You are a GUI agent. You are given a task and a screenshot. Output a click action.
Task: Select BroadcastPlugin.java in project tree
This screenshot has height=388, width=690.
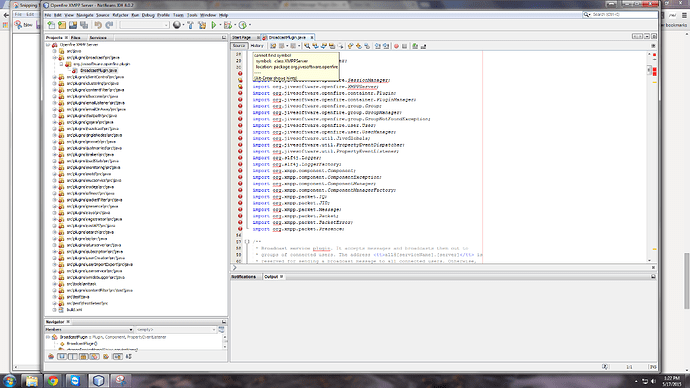[99, 70]
